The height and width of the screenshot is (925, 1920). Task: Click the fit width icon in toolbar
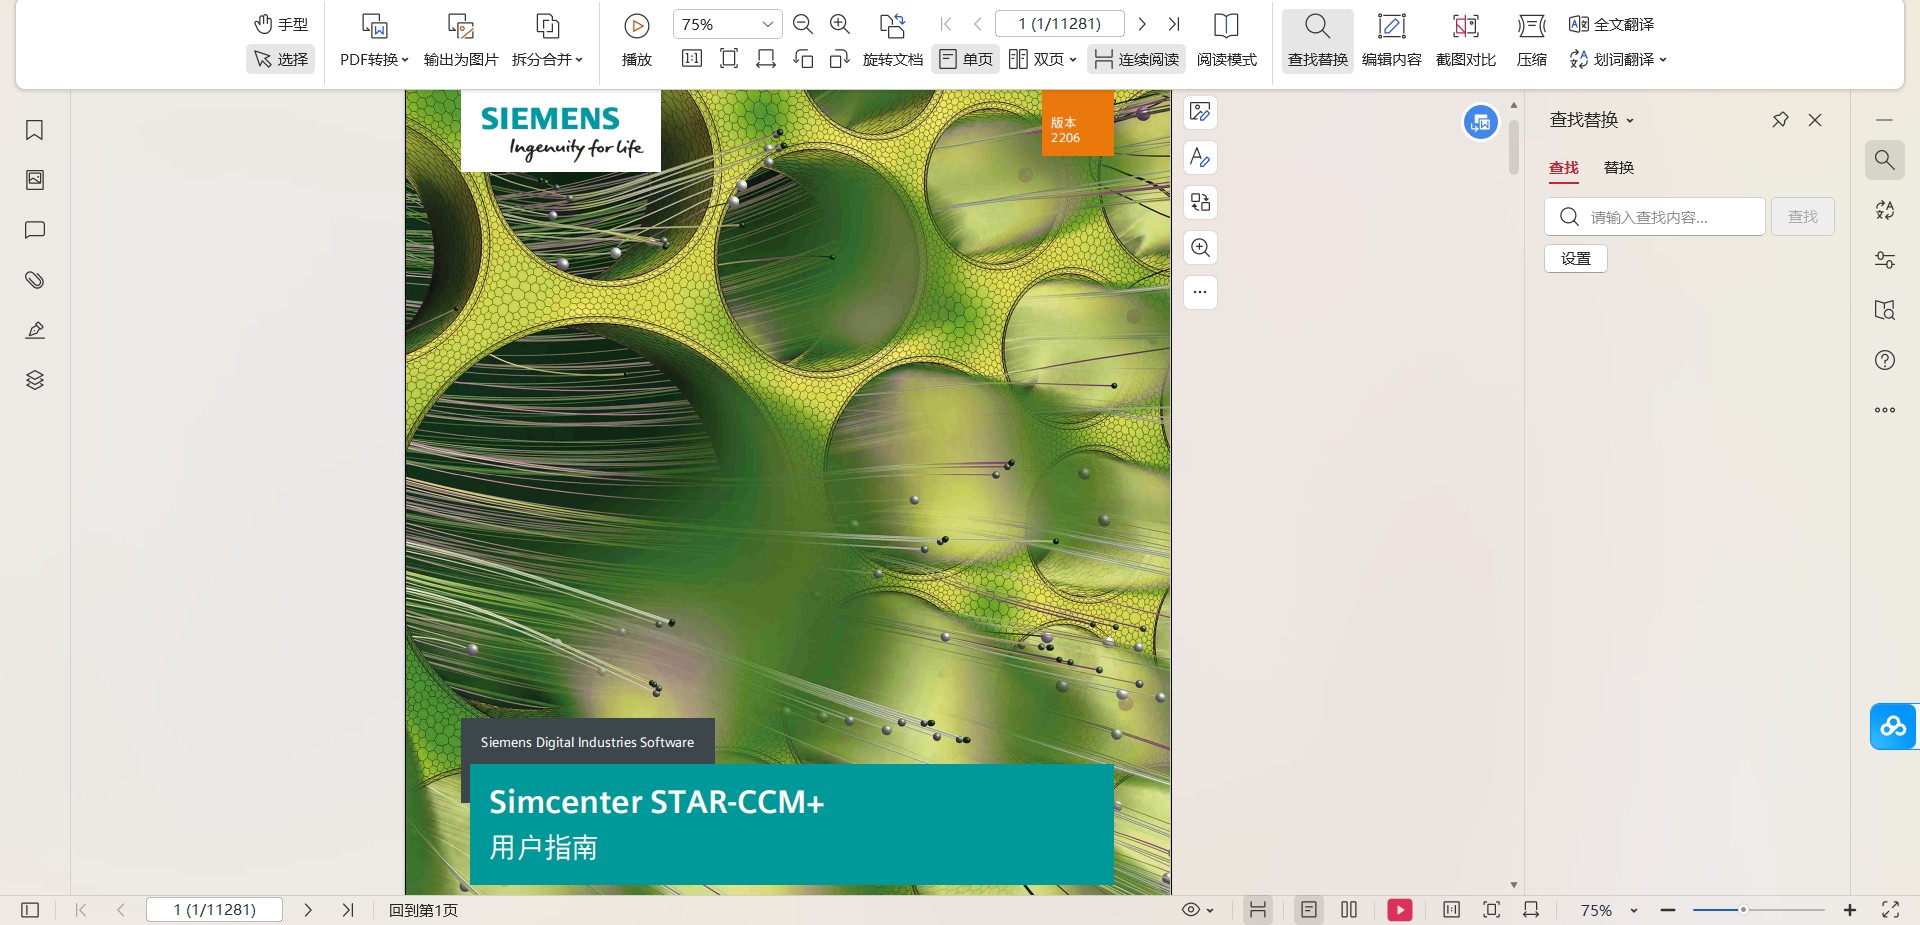pyautogui.click(x=766, y=59)
